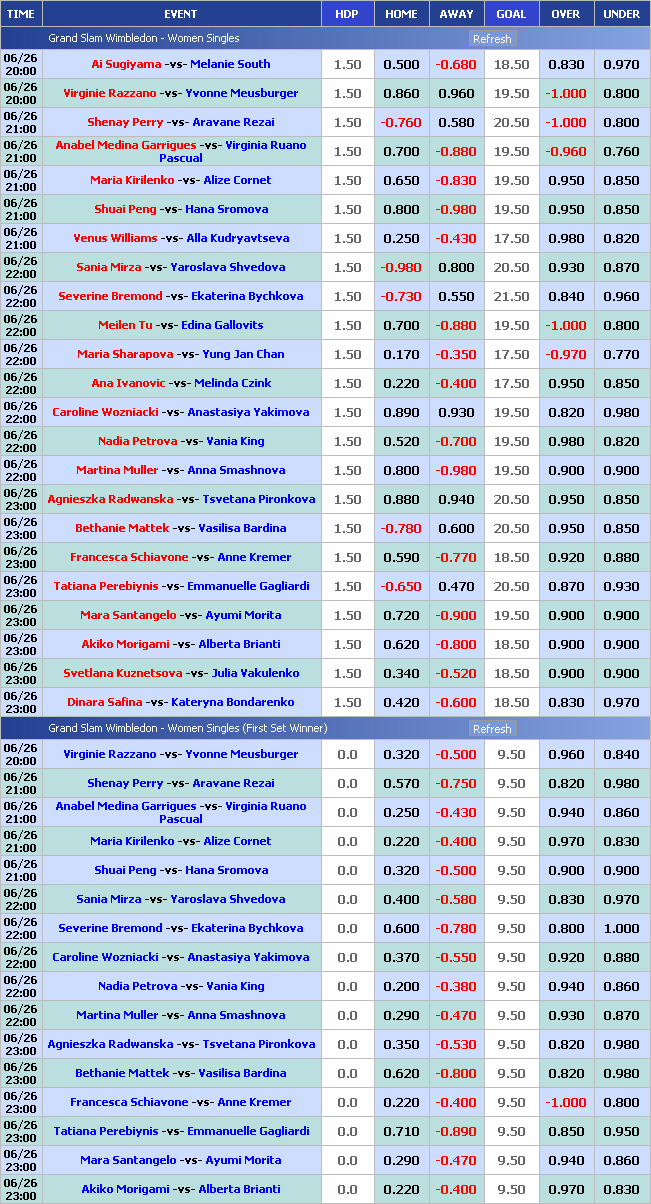
Task: Click the Yung Jan Chan link
Action: pyautogui.click(x=243, y=354)
